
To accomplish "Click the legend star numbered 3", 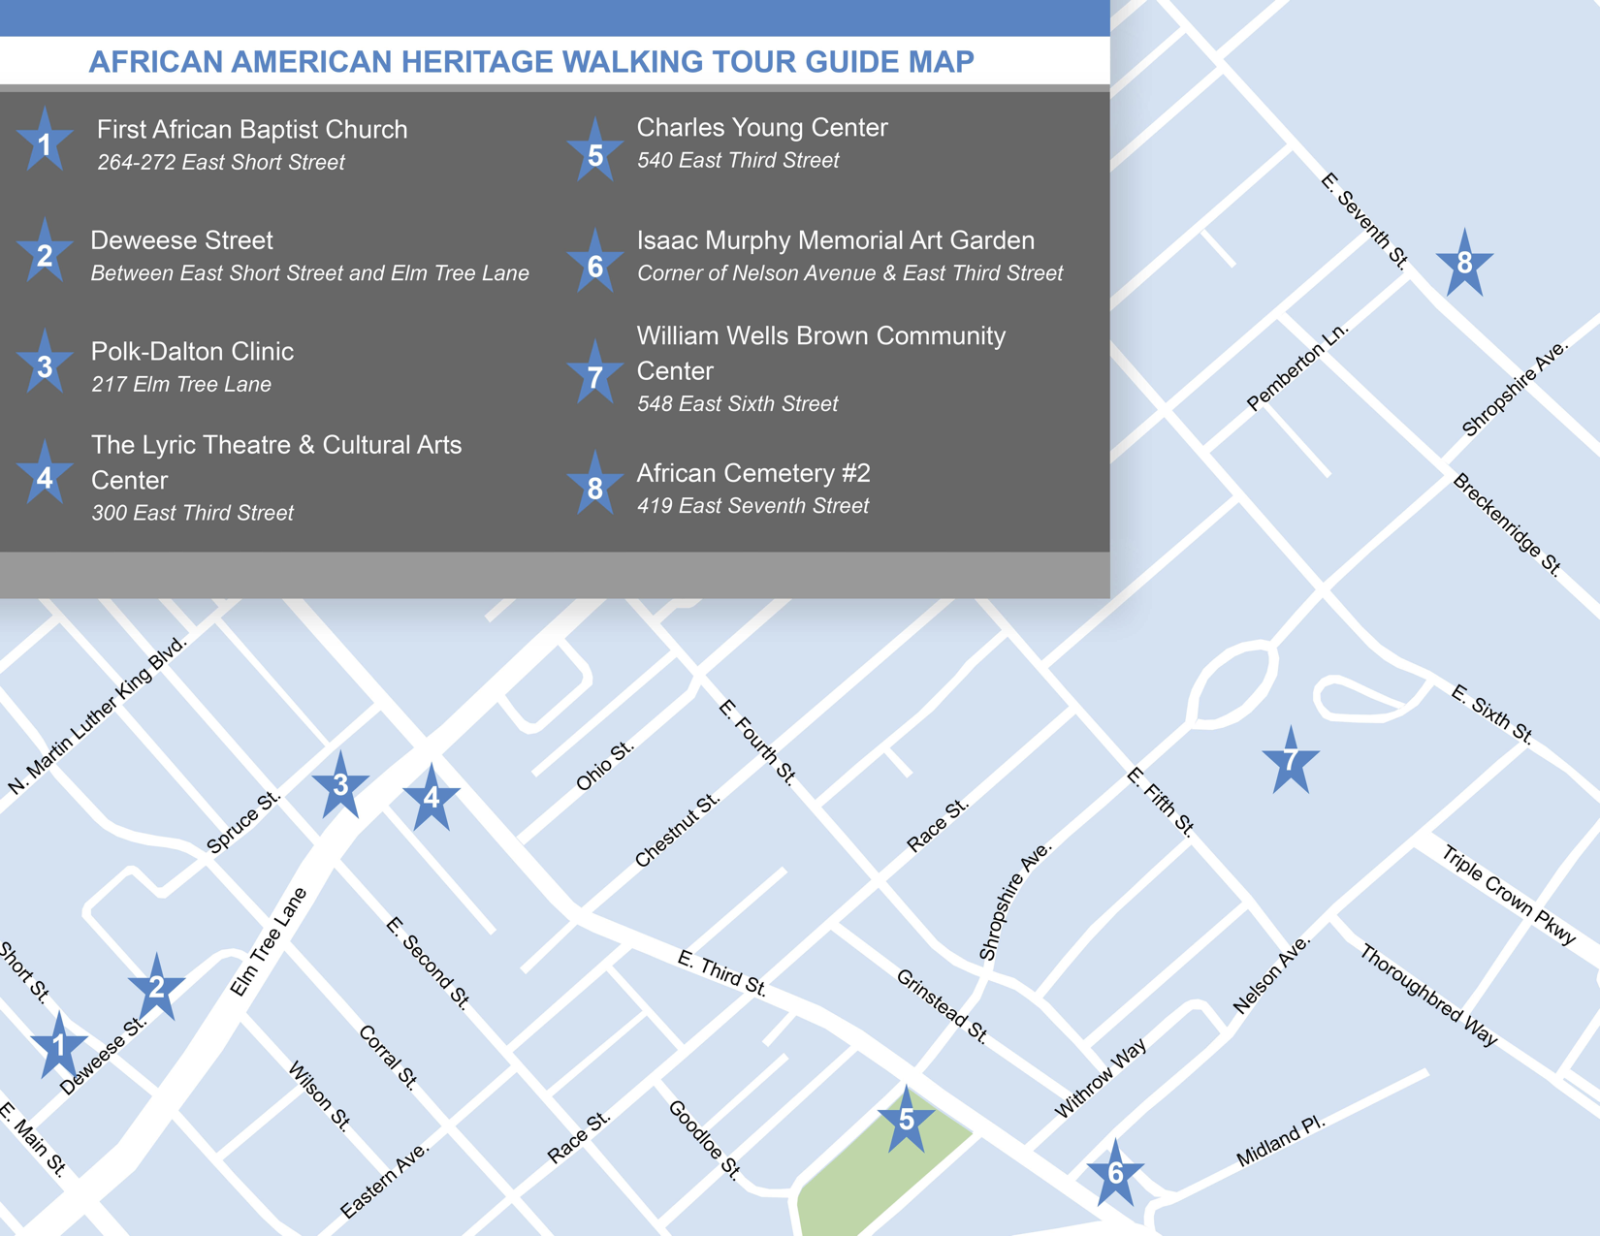I will pyautogui.click(x=45, y=364).
